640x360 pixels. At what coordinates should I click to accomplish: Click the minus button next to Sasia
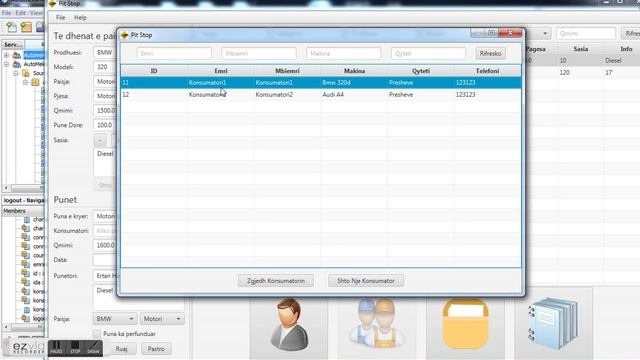(100, 140)
